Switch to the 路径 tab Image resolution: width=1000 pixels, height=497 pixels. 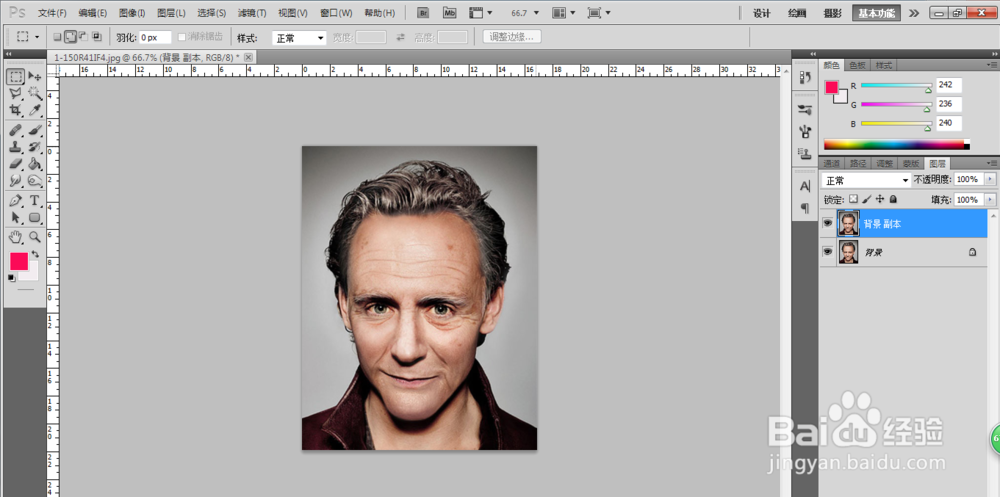coord(858,163)
